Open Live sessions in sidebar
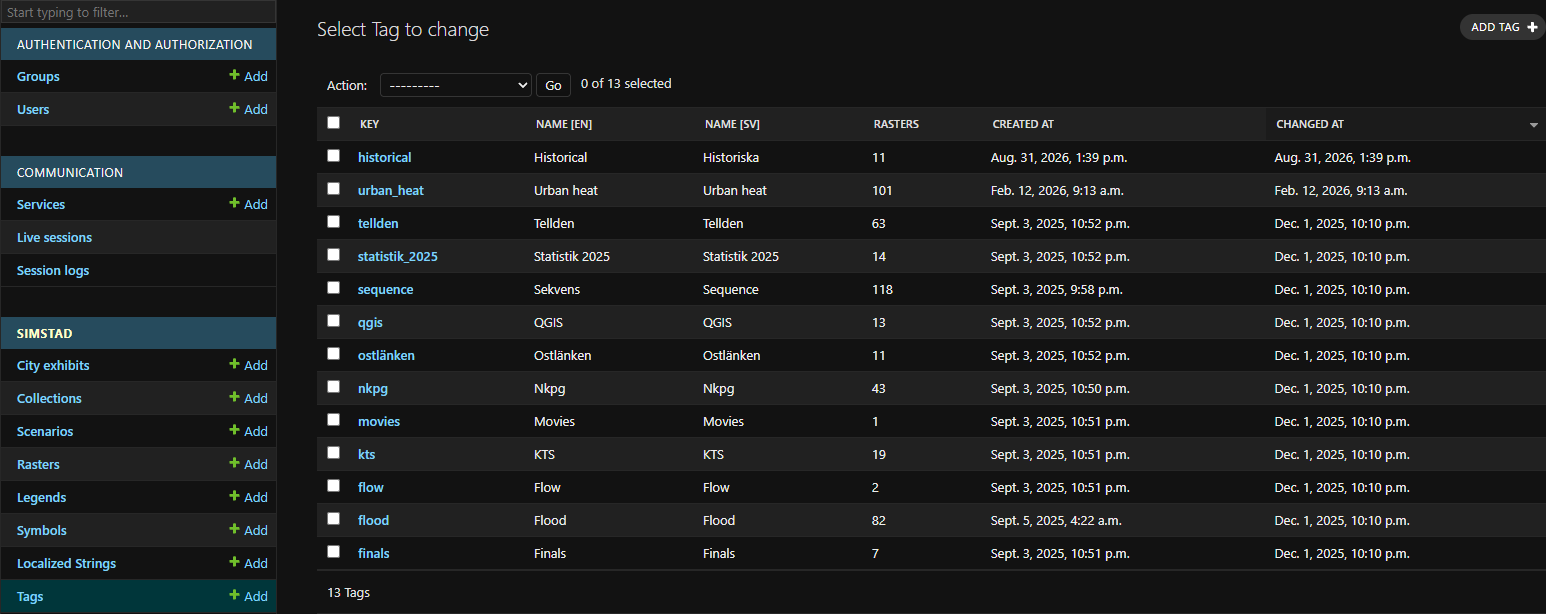This screenshot has height=614, width=1546. point(54,237)
